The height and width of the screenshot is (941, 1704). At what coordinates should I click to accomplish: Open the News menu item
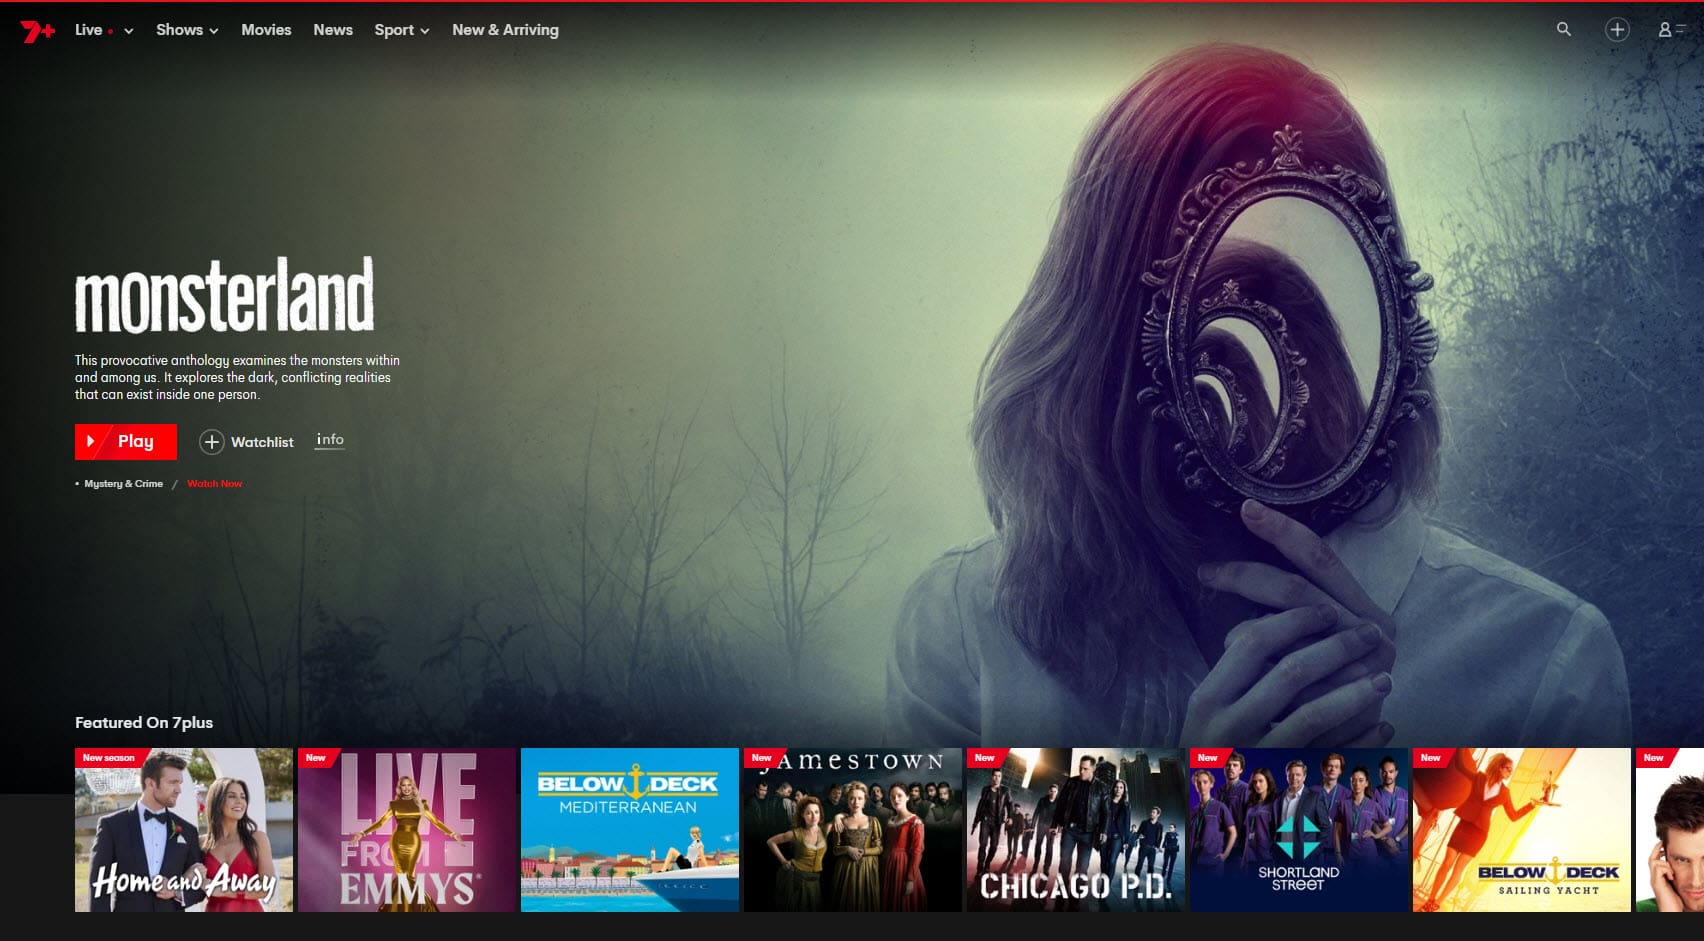333,30
